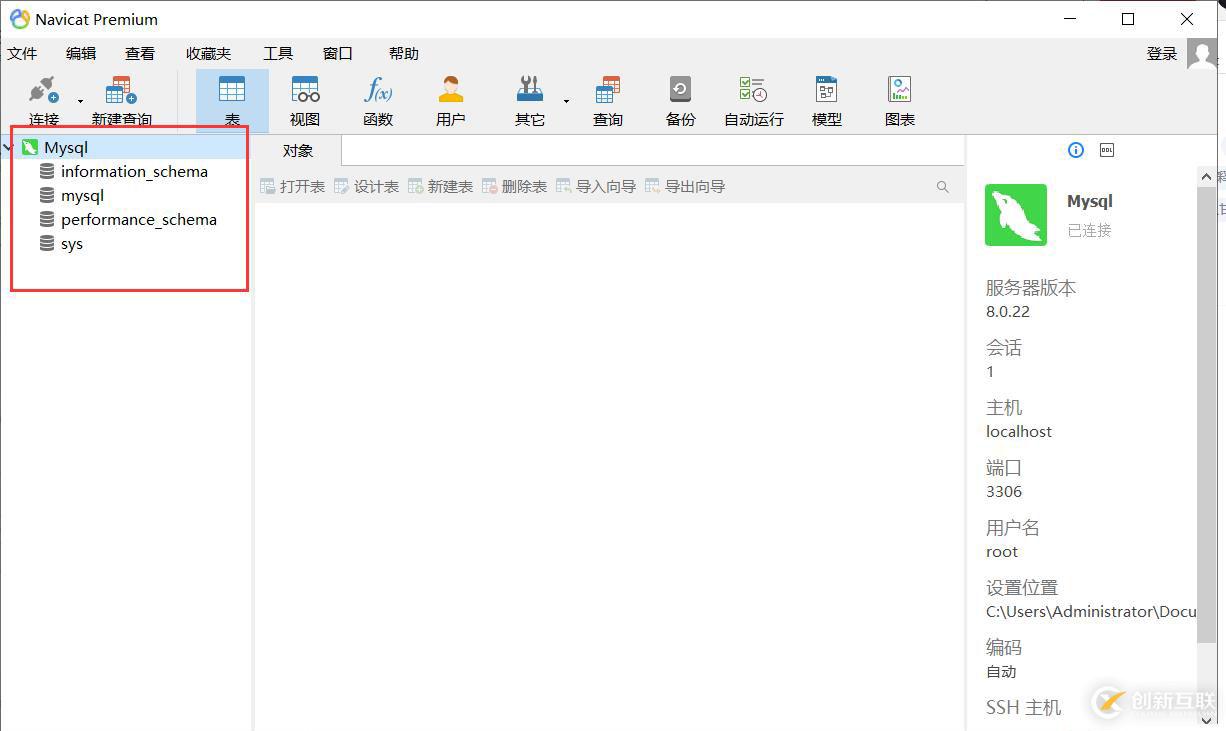Click the port value 3306
This screenshot has width=1226, height=731.
pos(1004,492)
